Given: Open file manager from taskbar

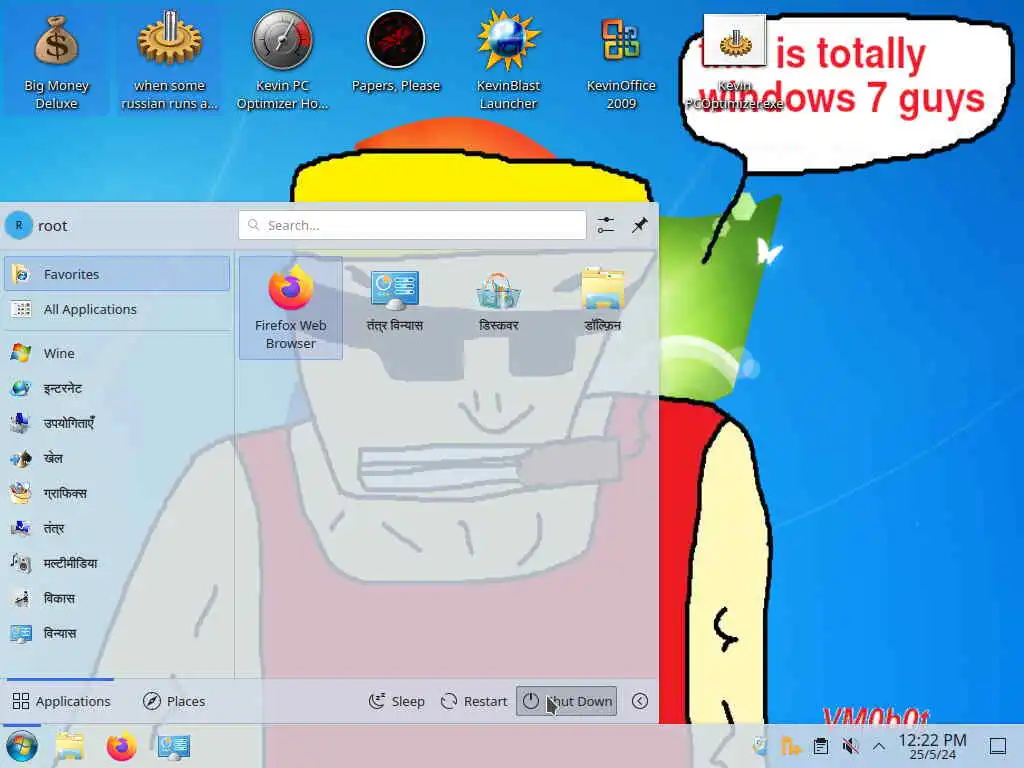Looking at the screenshot, I should coord(70,746).
